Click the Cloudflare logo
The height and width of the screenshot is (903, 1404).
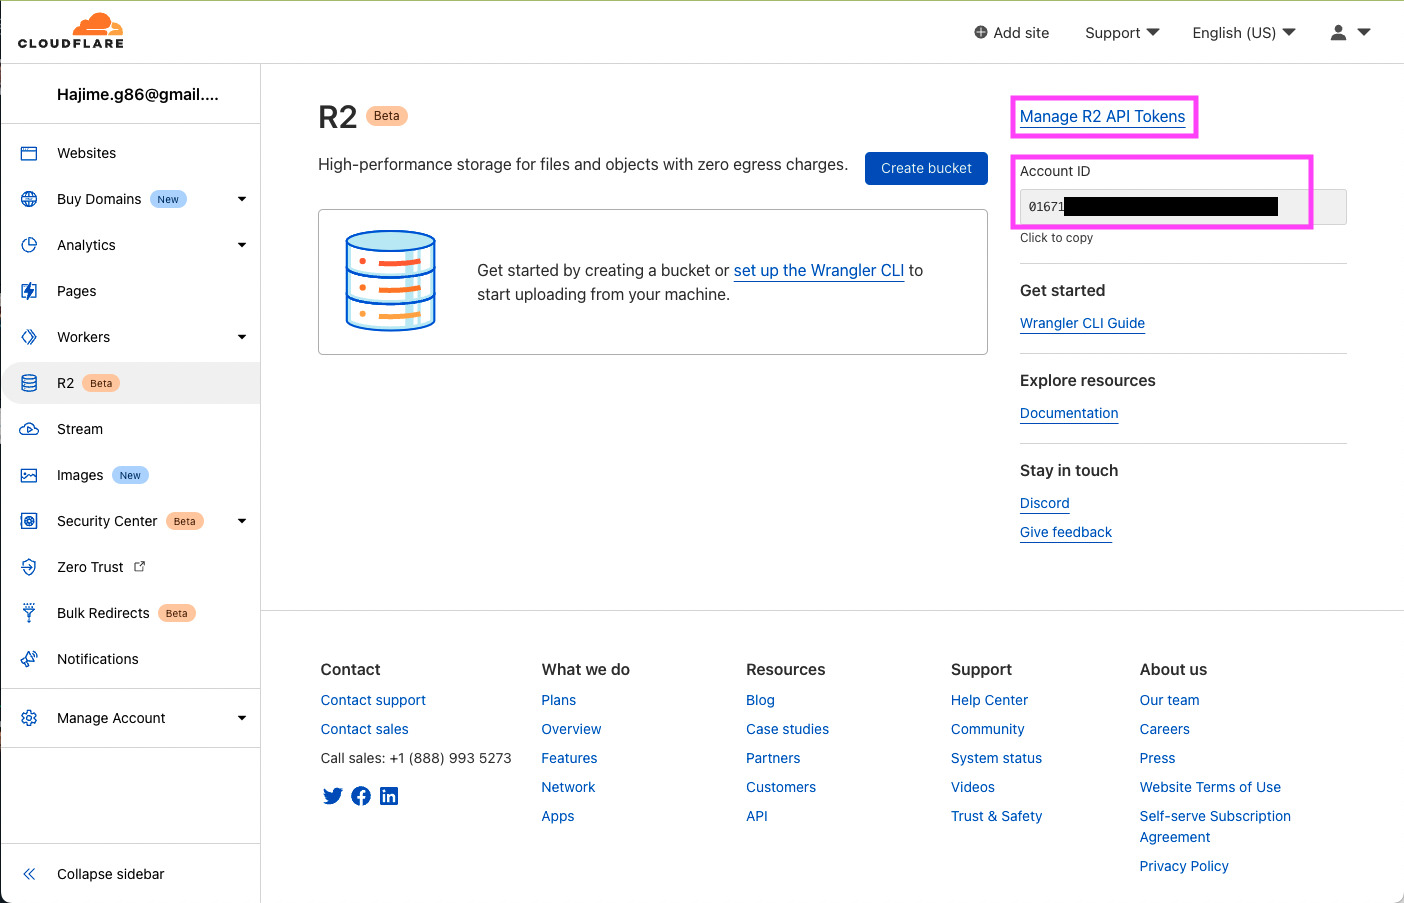pyautogui.click(x=72, y=31)
